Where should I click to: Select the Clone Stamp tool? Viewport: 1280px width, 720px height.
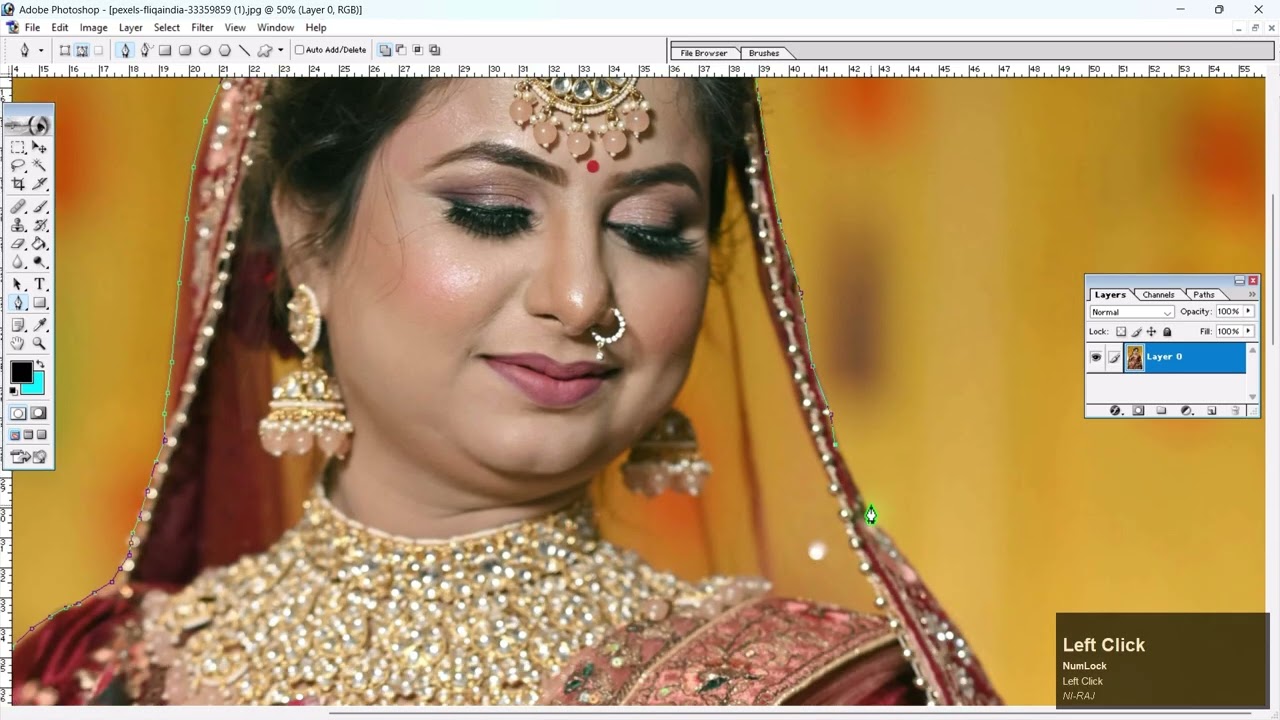point(18,225)
